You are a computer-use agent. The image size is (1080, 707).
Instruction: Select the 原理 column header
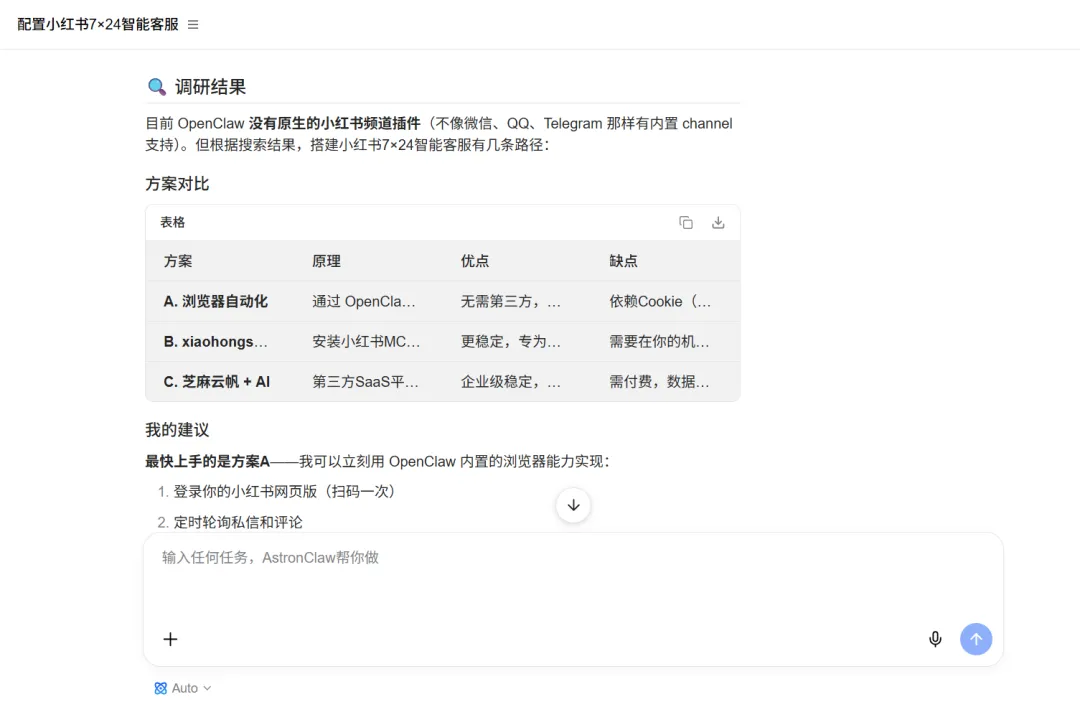coord(326,261)
